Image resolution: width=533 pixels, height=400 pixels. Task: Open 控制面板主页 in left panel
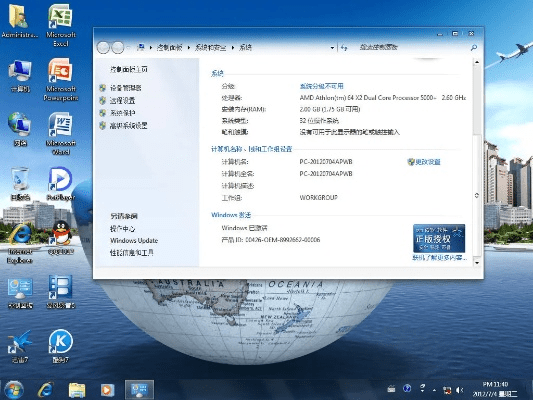(128, 69)
